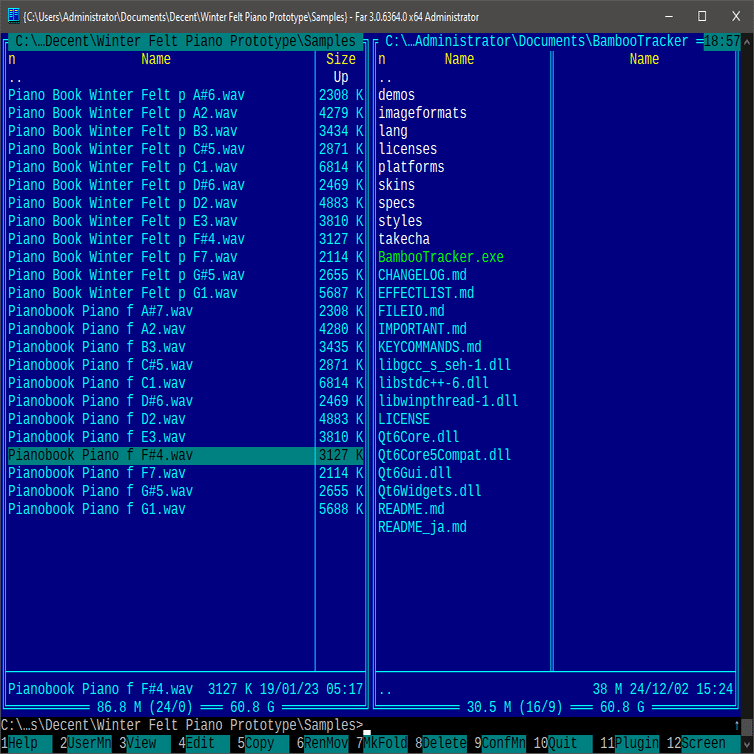Open the 9 ConfMn function key
Screen dimensions: 754x754
500,742
